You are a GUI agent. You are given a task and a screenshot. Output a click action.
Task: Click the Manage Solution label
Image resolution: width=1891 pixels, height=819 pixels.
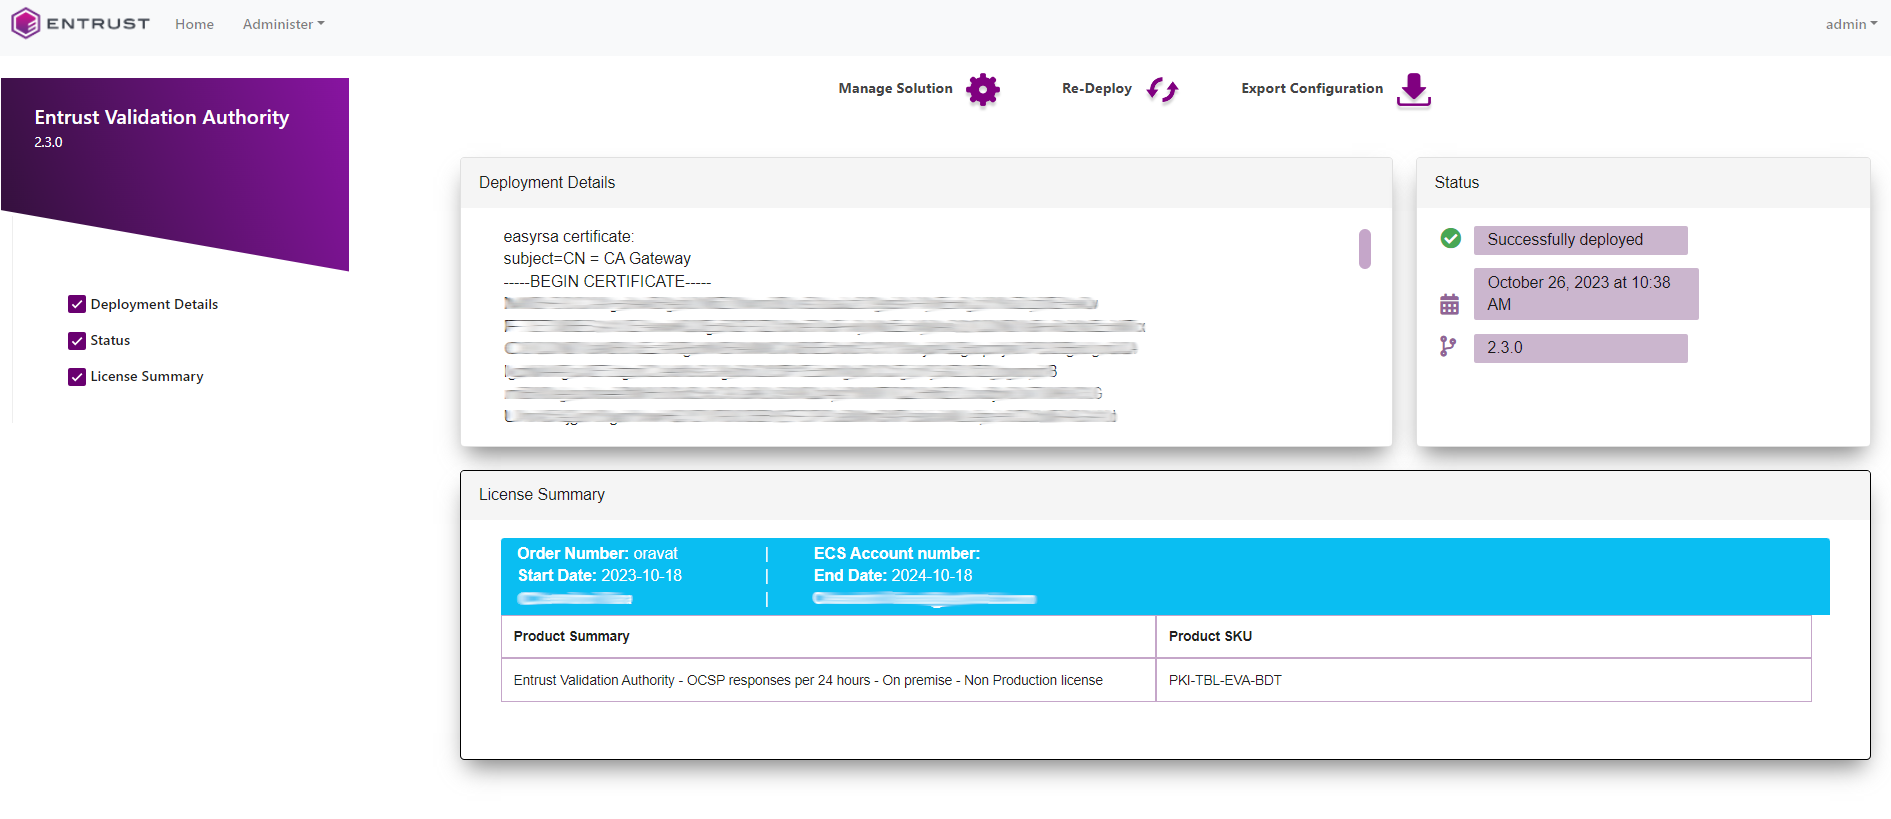tap(896, 88)
